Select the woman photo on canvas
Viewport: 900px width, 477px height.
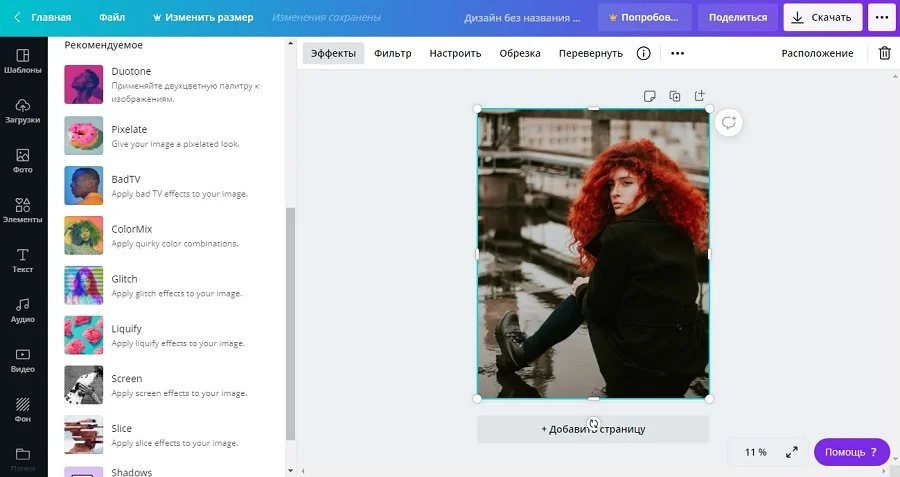(x=593, y=253)
